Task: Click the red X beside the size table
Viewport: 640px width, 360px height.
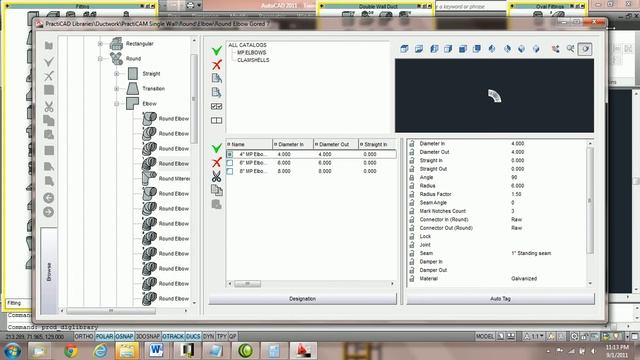Action: [x=217, y=162]
